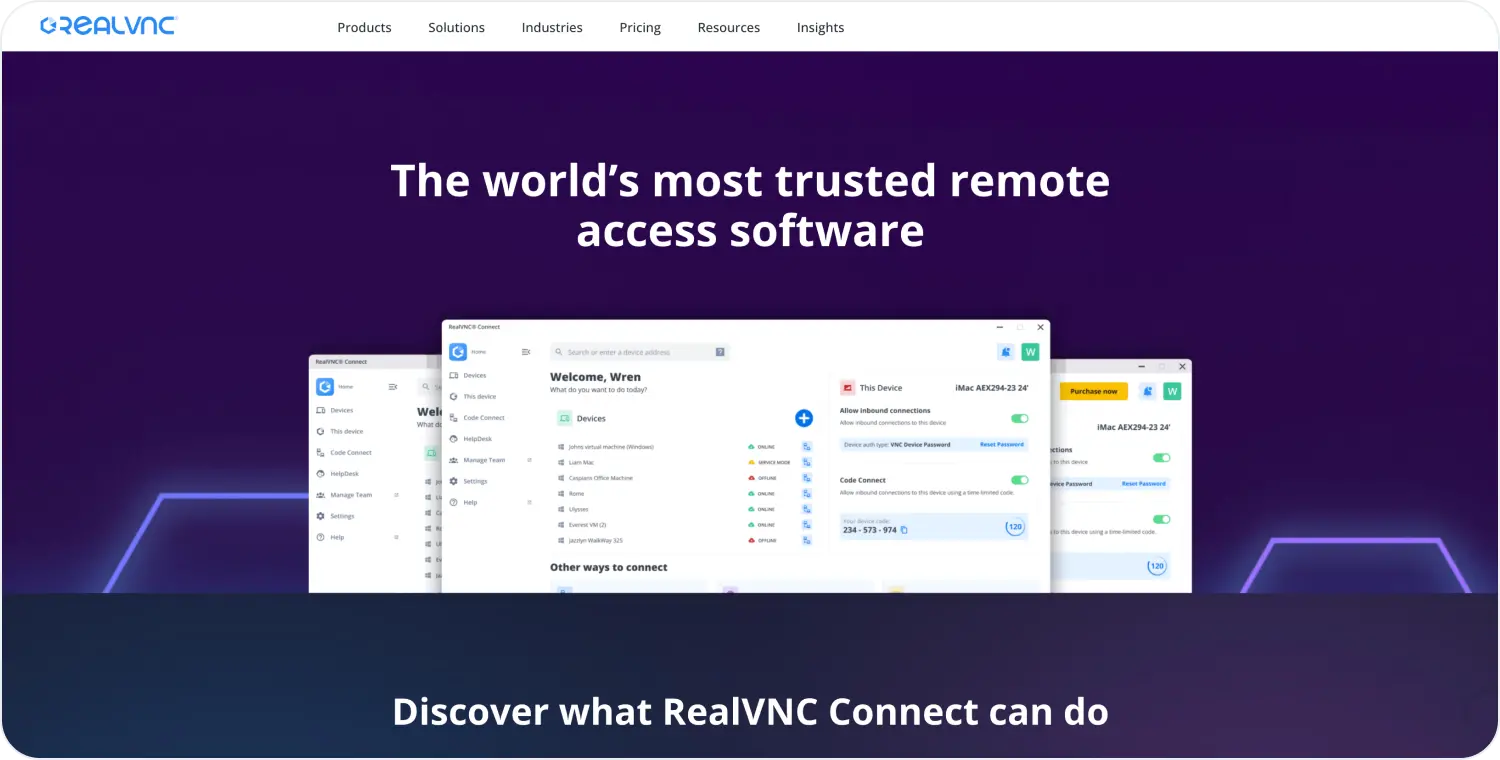
Task: Open the Industries menu
Action: [552, 27]
